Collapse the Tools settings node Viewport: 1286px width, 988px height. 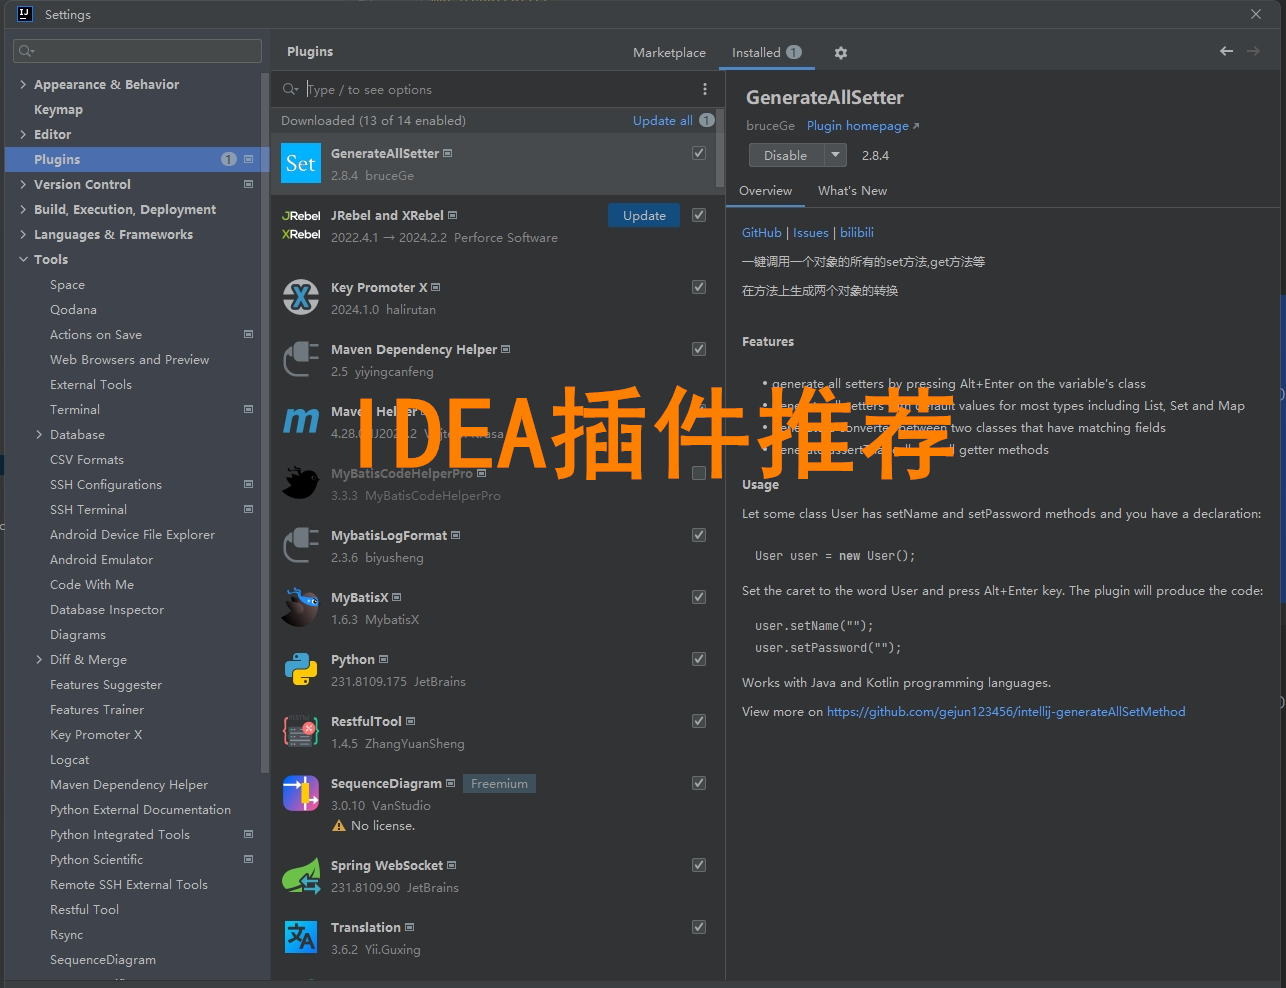point(23,259)
